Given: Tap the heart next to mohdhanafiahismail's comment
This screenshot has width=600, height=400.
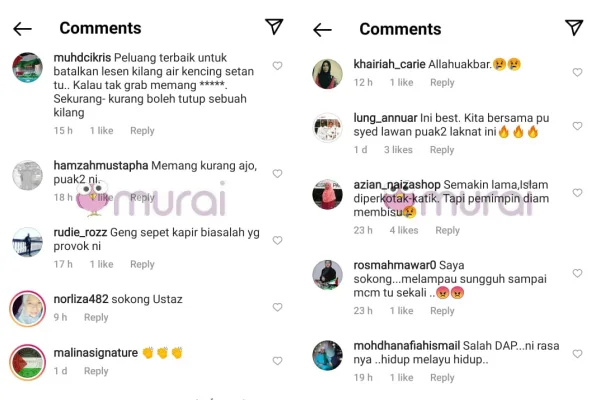Looking at the screenshot, I should pyautogui.click(x=577, y=354).
